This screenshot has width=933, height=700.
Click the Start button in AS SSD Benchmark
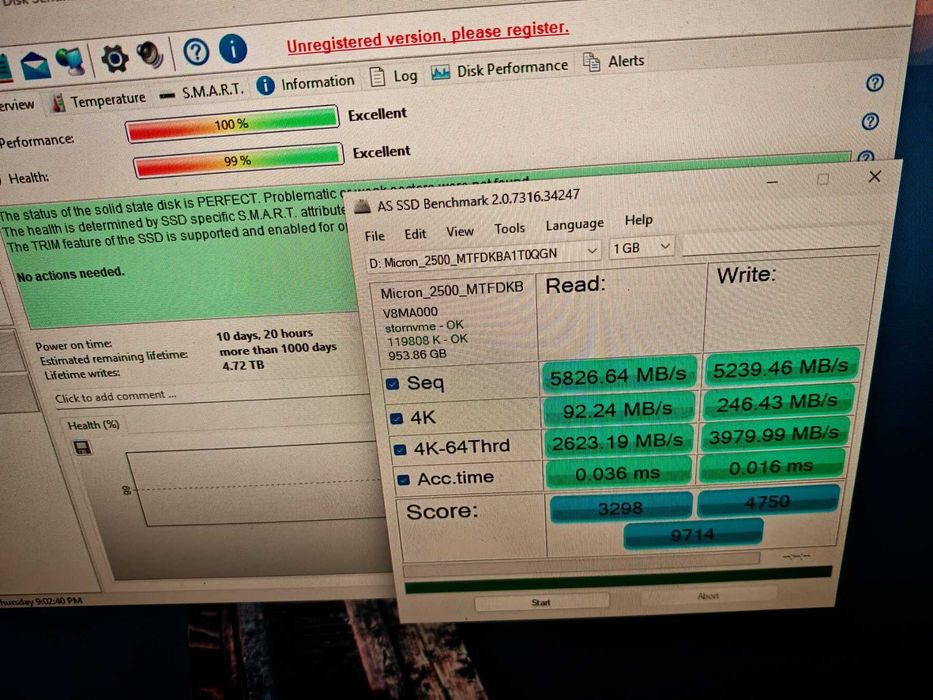click(x=541, y=603)
